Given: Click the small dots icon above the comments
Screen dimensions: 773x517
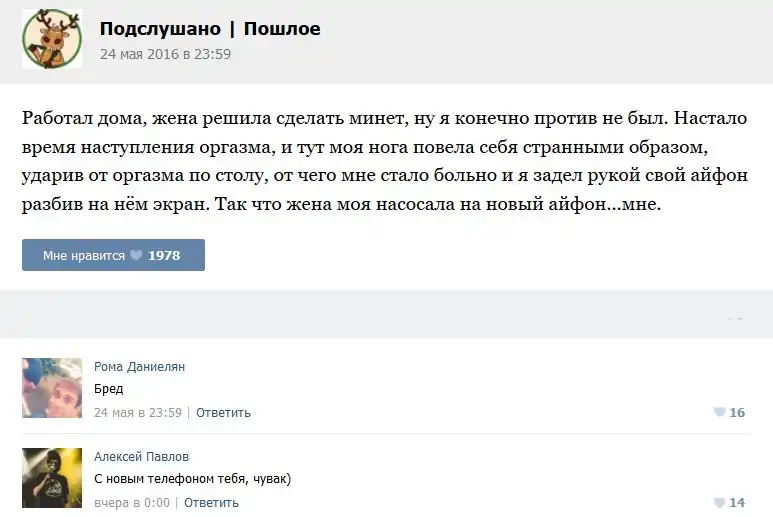Looking at the screenshot, I should [736, 318].
